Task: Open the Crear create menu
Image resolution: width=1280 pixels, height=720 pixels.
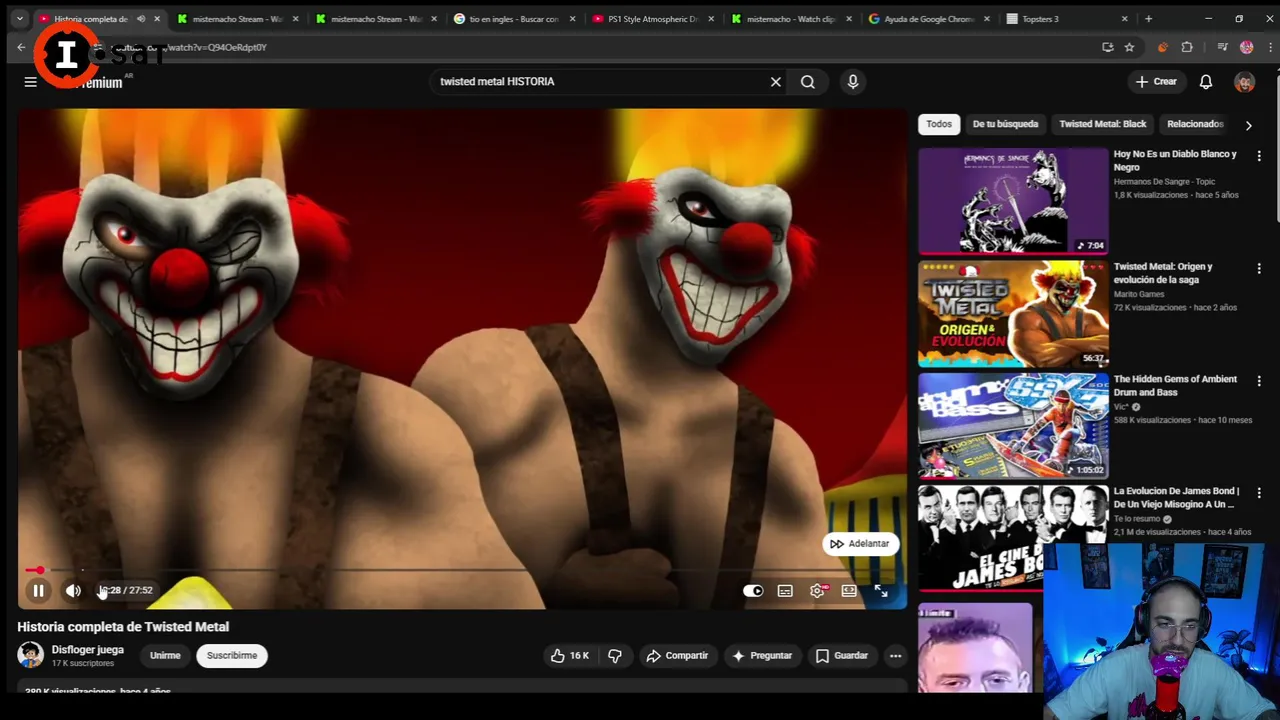Action: point(1156,82)
